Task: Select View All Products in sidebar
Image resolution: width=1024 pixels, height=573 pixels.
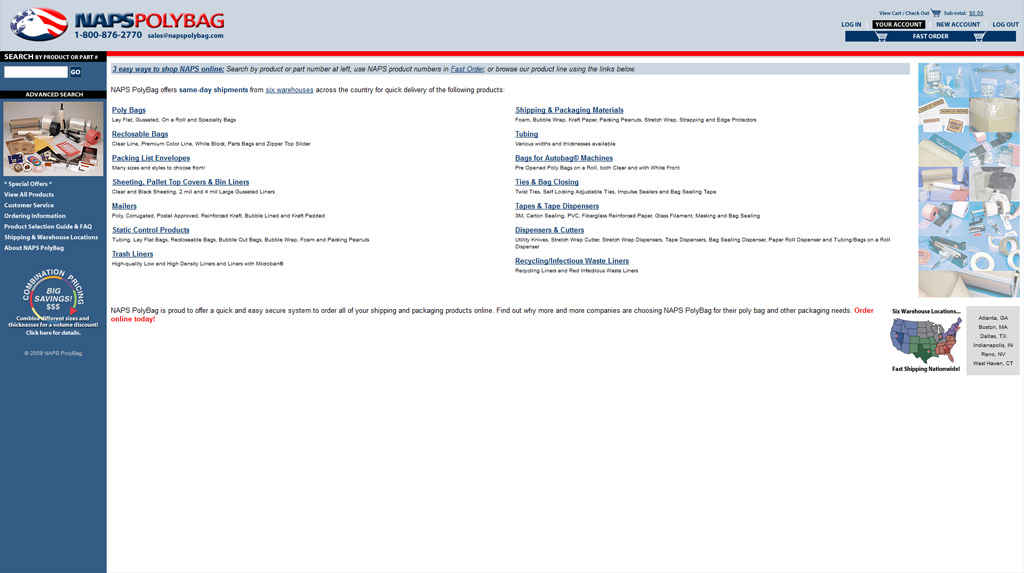Action: click(x=29, y=195)
